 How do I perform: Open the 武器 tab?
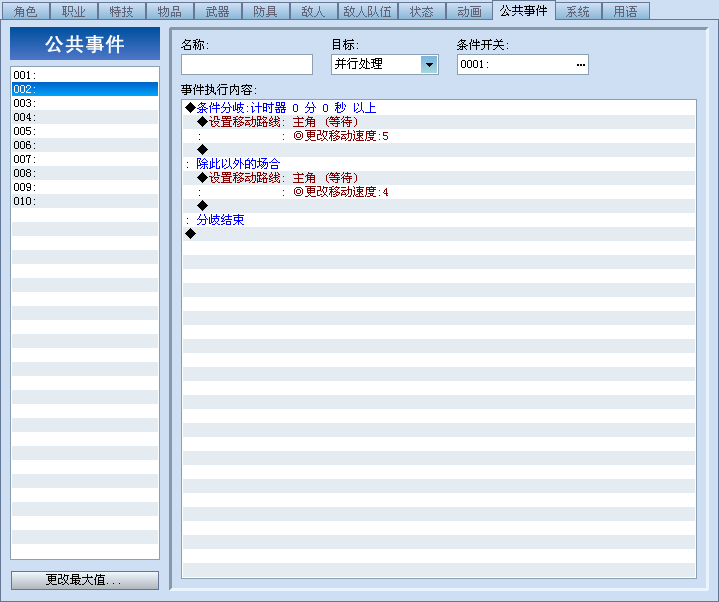(x=218, y=11)
